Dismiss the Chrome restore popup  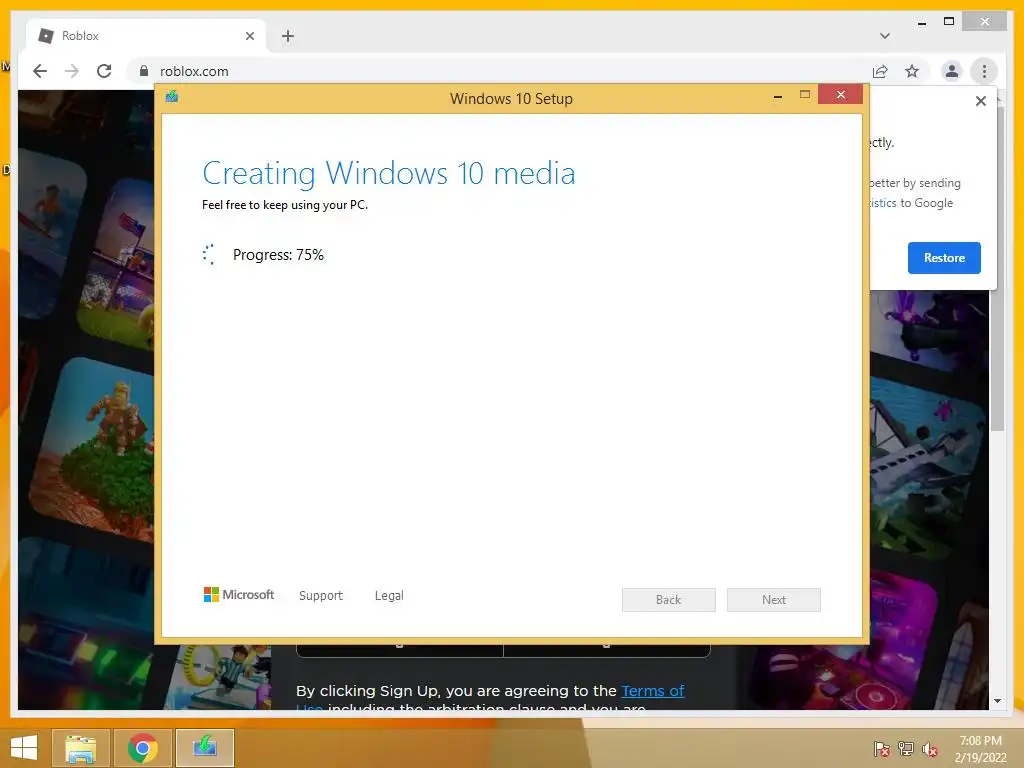click(x=980, y=101)
